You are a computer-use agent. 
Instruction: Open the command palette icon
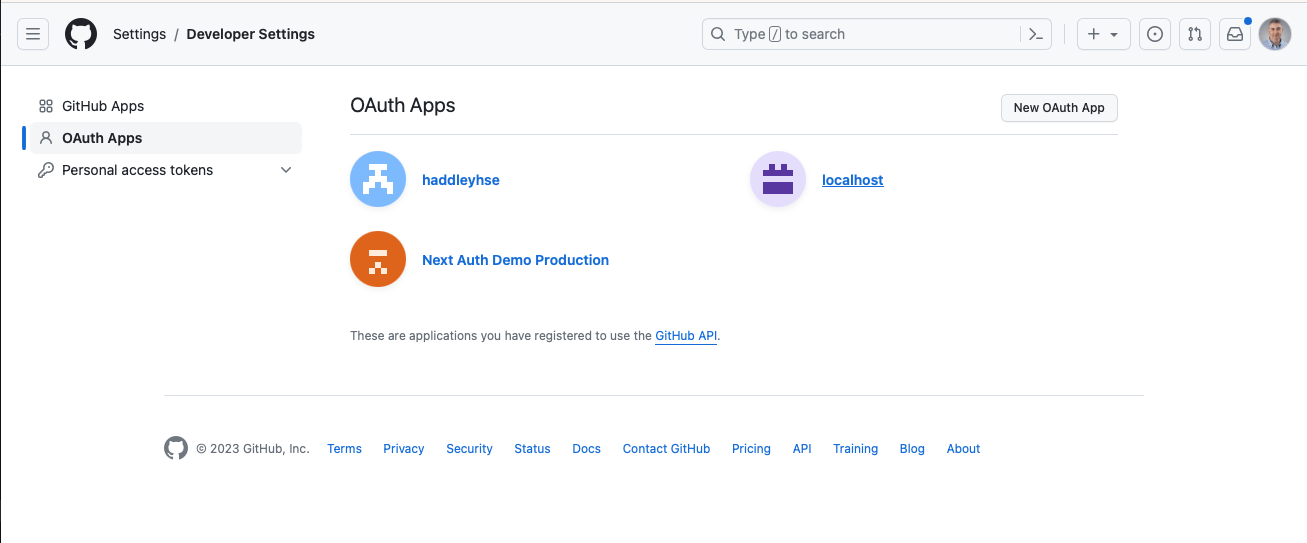click(1036, 34)
